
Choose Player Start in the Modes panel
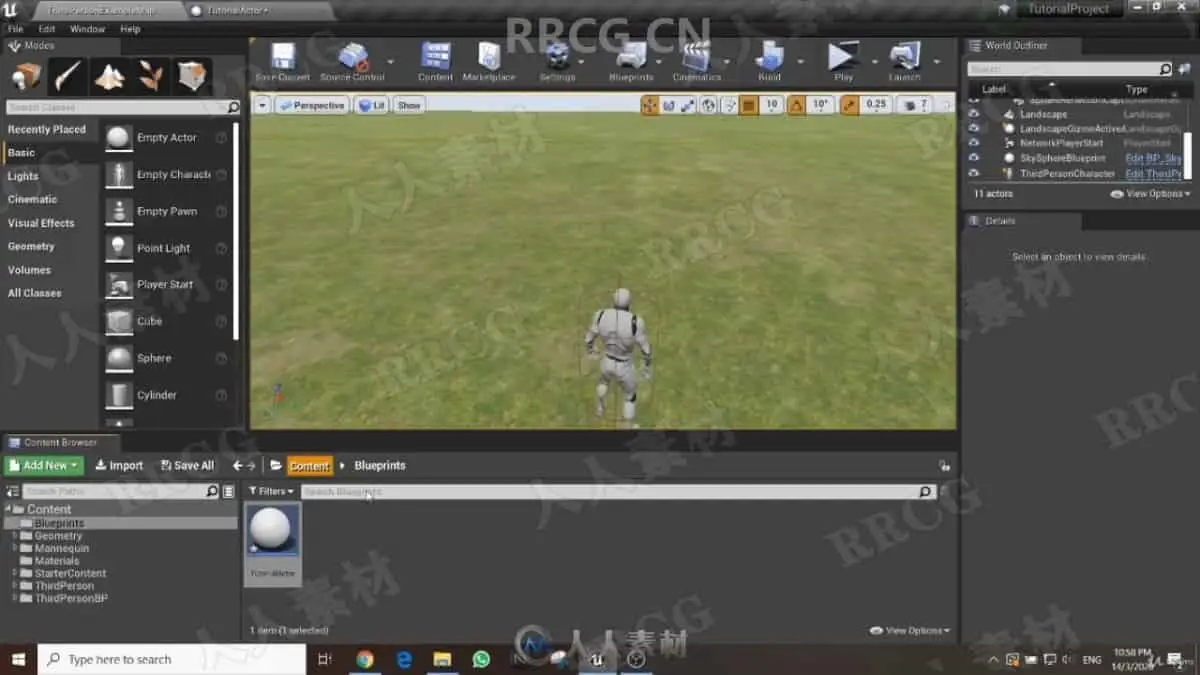(167, 285)
